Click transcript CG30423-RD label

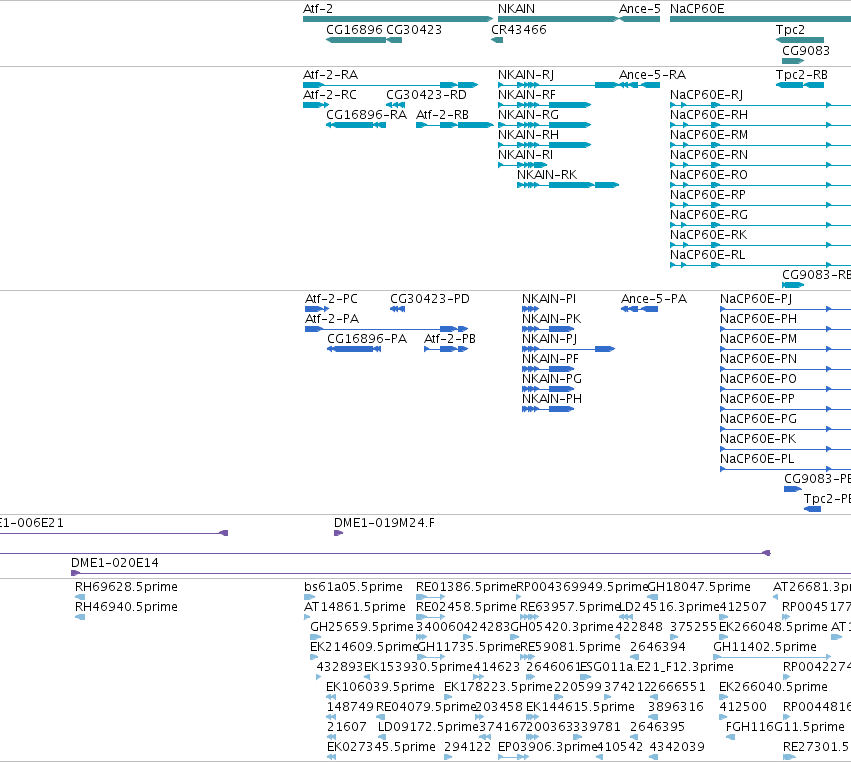point(427,94)
